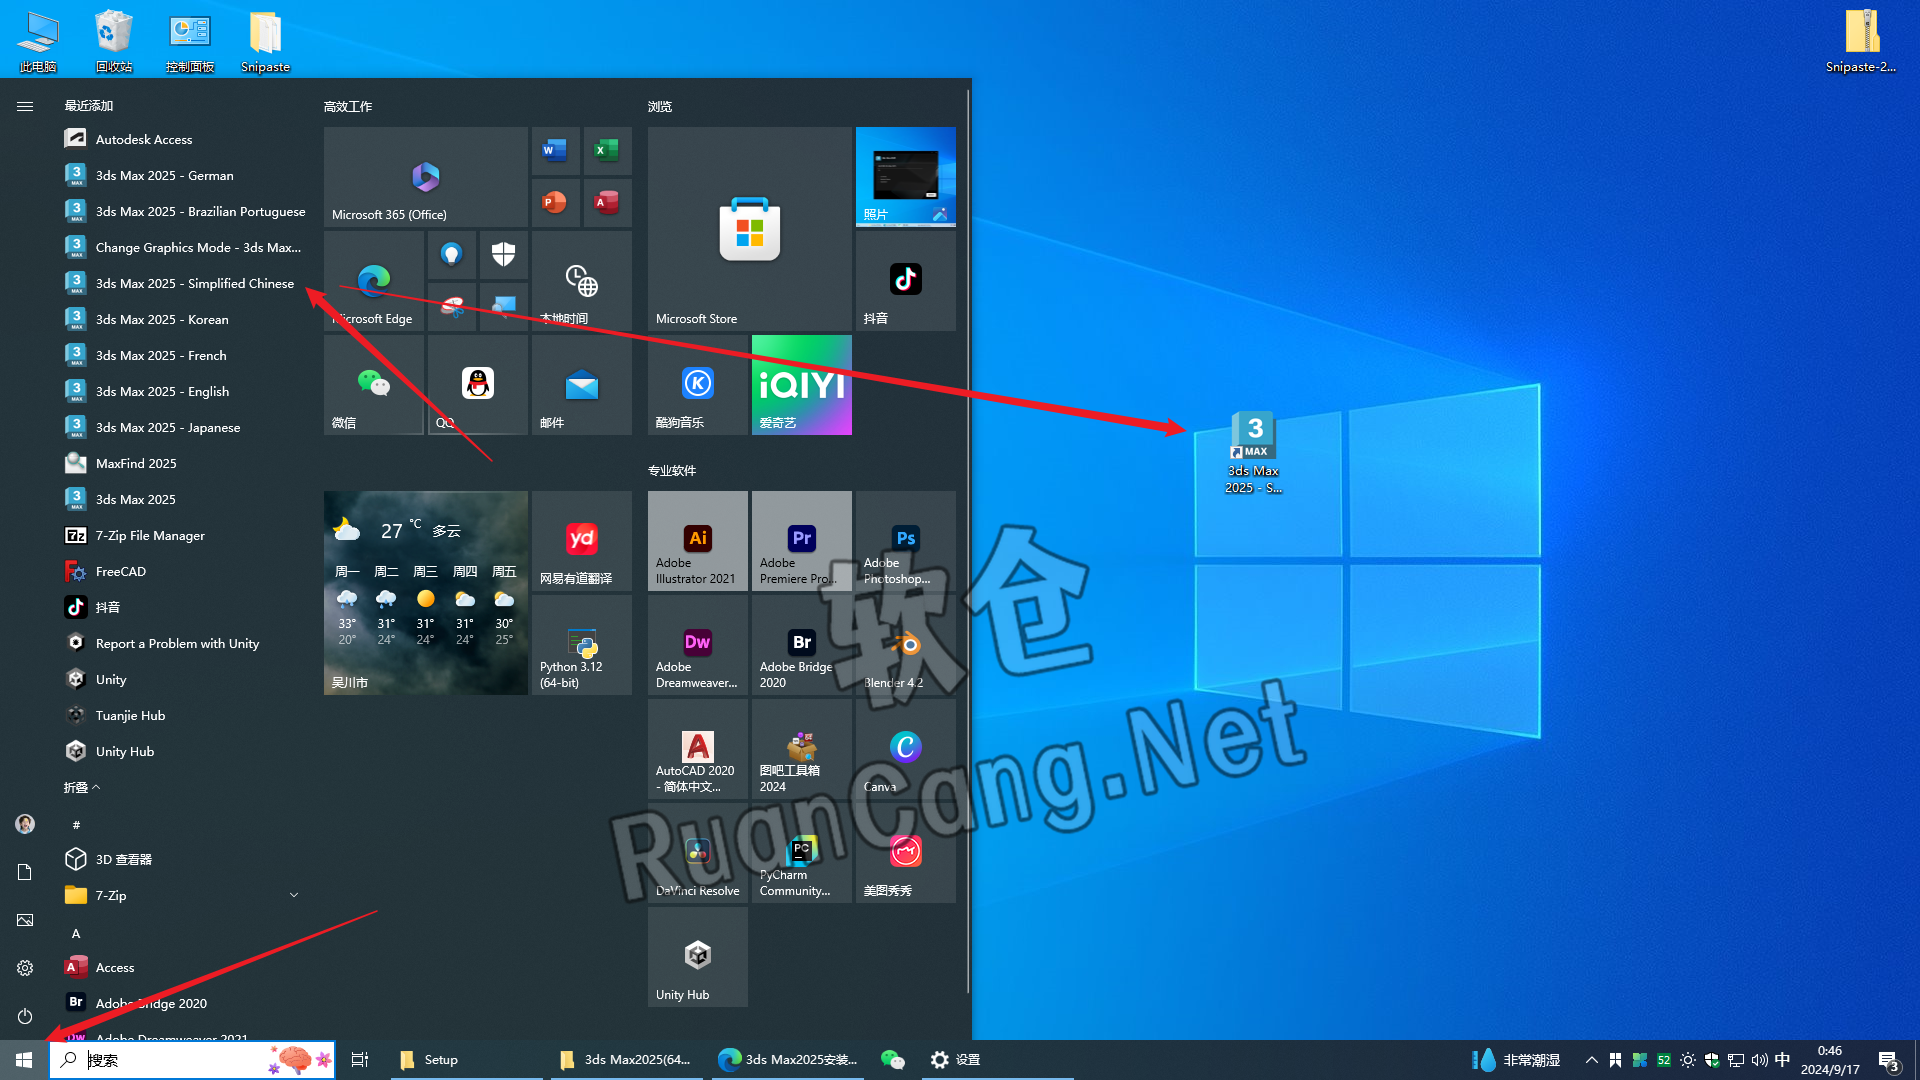
Task: Open the QQ tile
Action: pos(478,385)
